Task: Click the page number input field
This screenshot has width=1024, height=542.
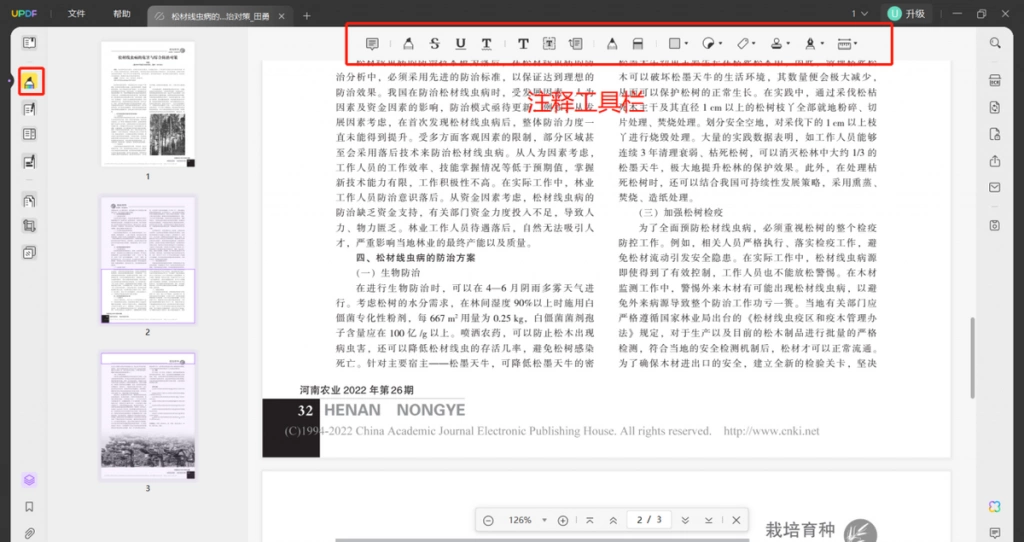Action: coord(649,520)
